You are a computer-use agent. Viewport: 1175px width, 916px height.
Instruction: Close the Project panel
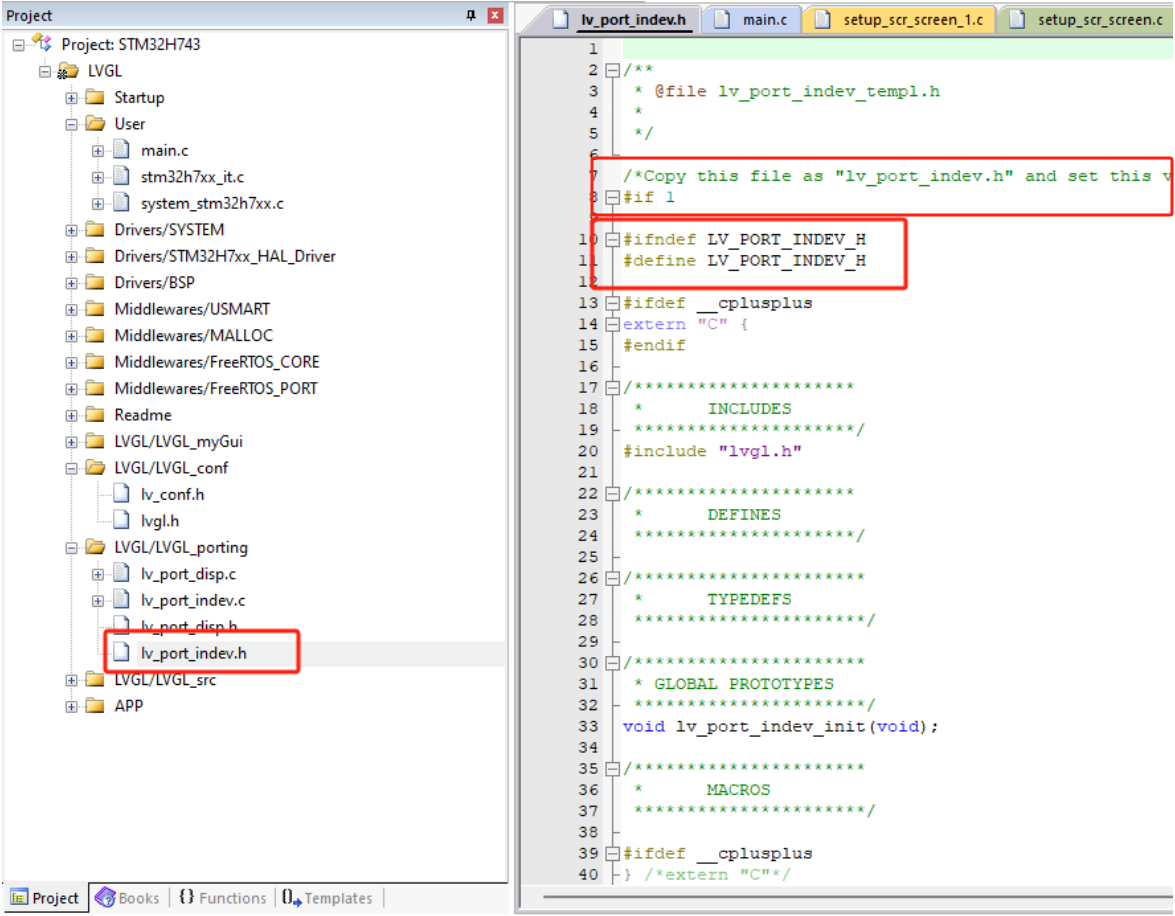point(495,15)
